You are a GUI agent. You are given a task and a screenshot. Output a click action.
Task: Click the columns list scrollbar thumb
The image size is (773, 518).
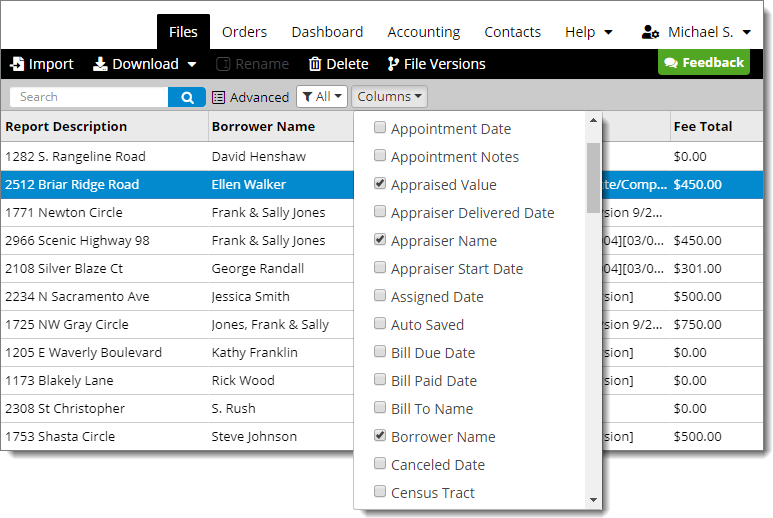[593, 177]
